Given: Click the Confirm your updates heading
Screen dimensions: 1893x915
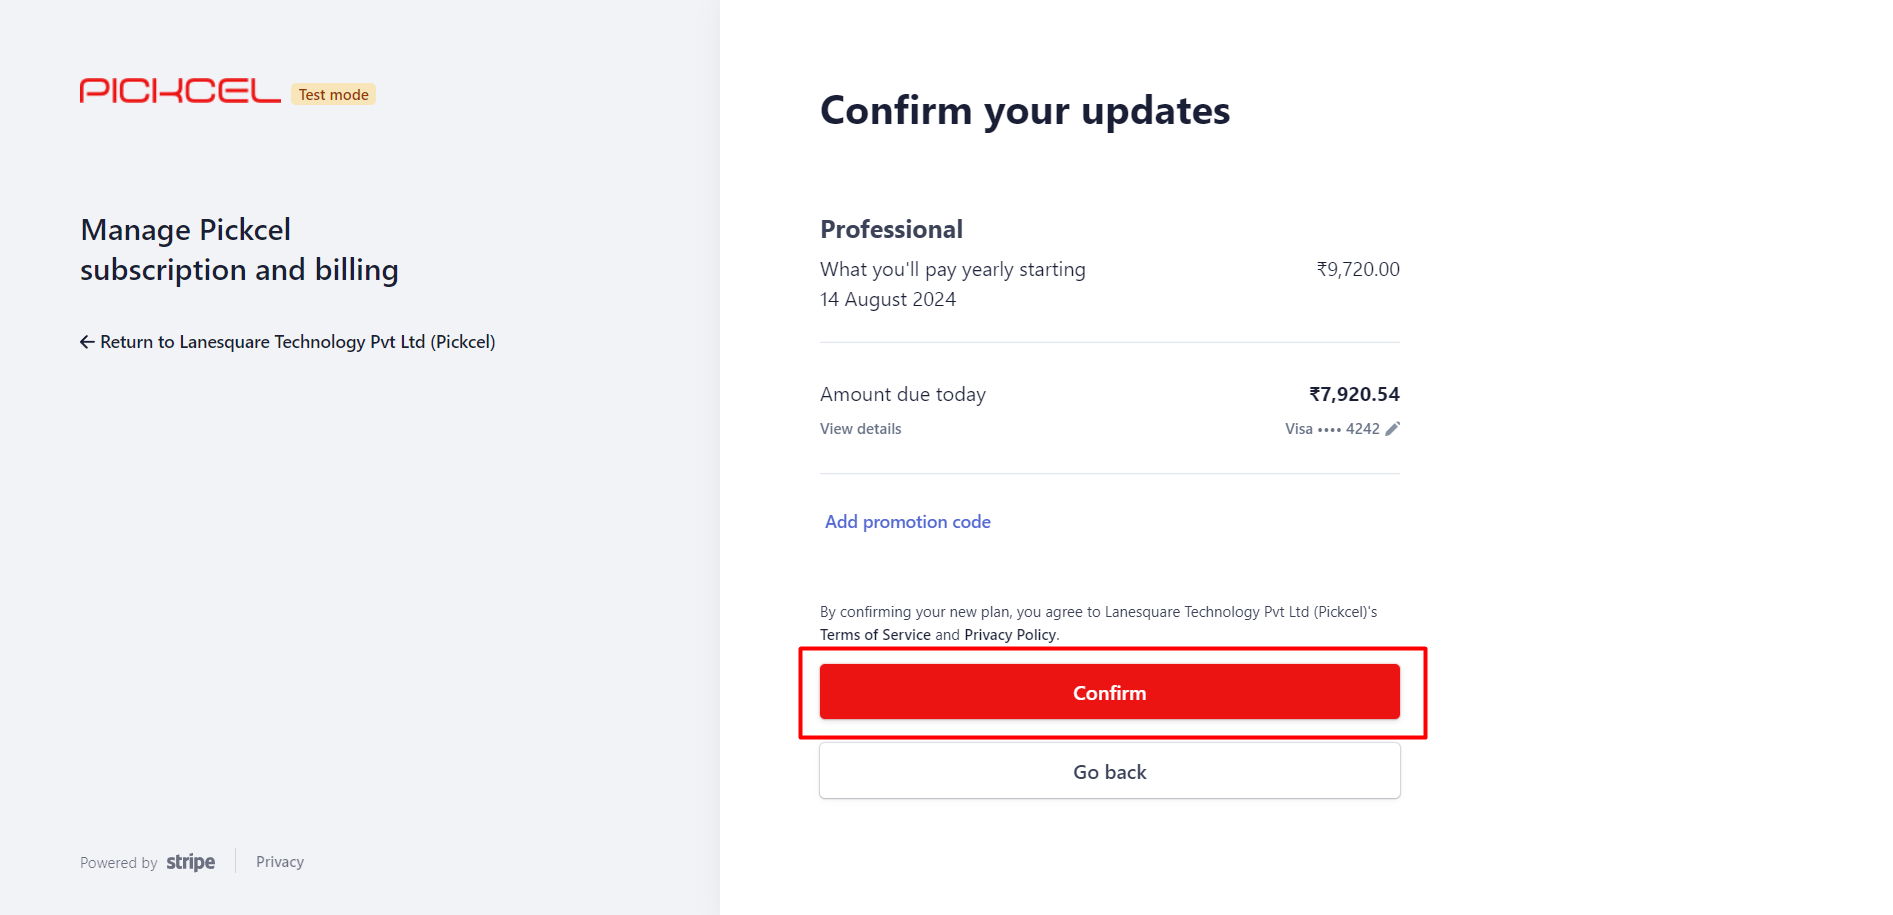Looking at the screenshot, I should coord(1025,111).
